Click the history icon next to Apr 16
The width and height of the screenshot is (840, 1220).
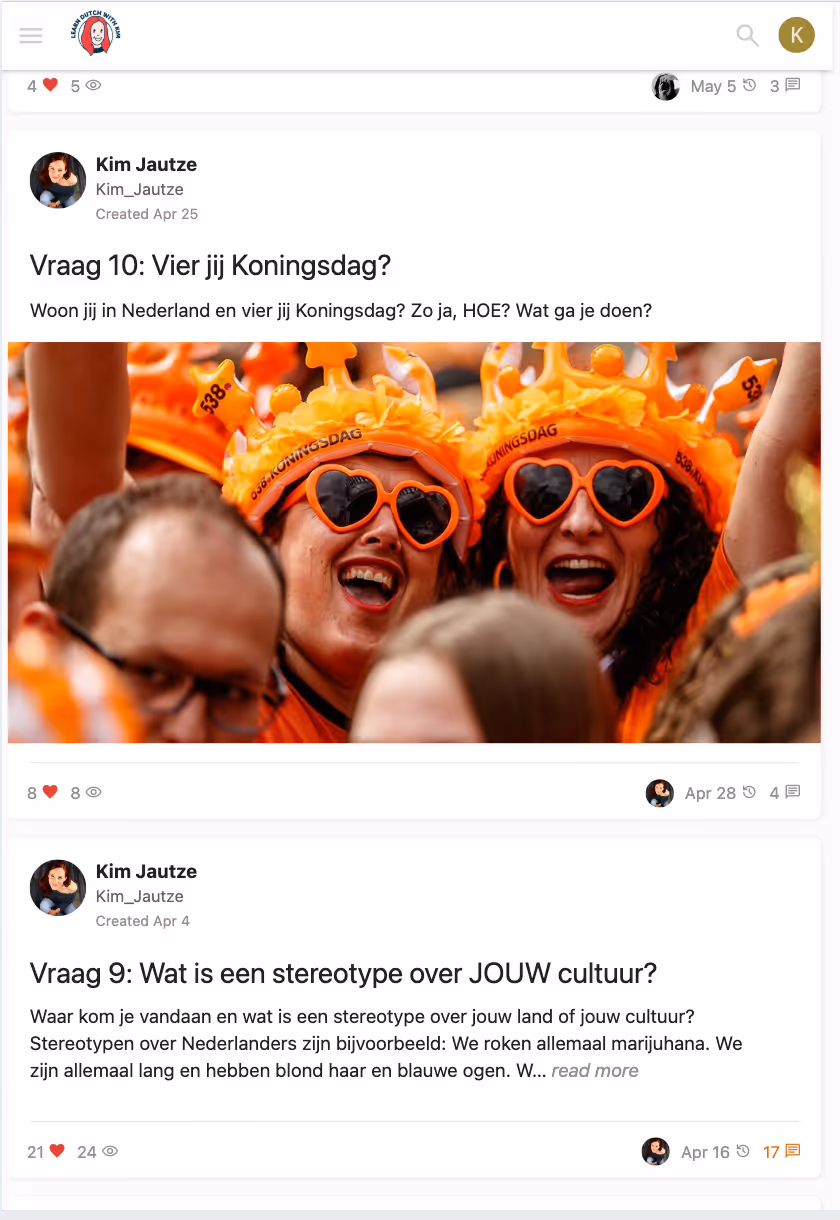coord(743,1151)
